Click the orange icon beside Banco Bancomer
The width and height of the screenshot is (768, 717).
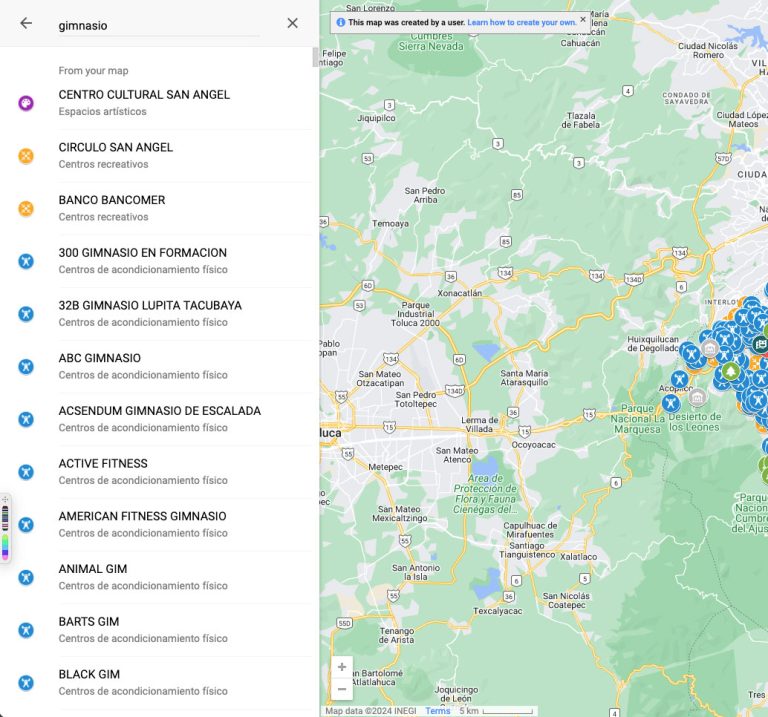click(x=26, y=209)
